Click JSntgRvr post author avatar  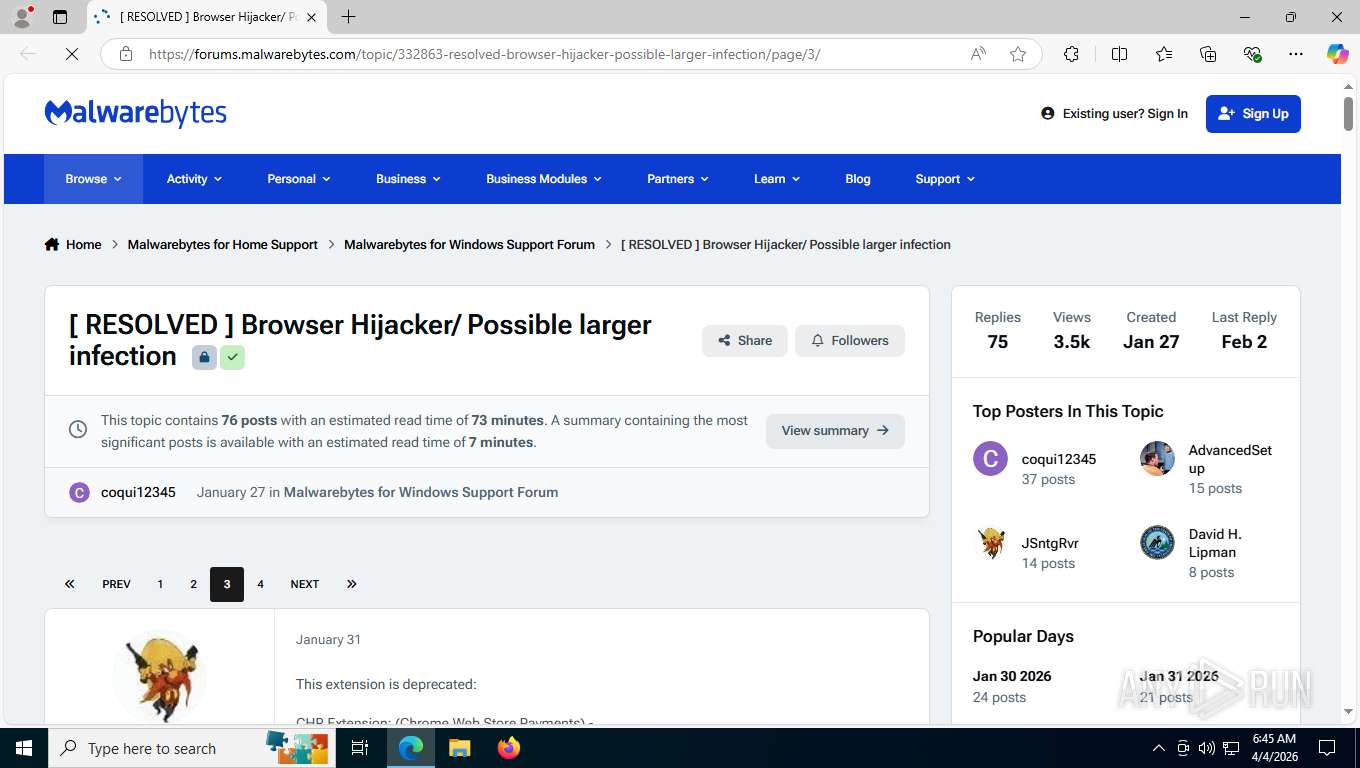tap(160, 676)
